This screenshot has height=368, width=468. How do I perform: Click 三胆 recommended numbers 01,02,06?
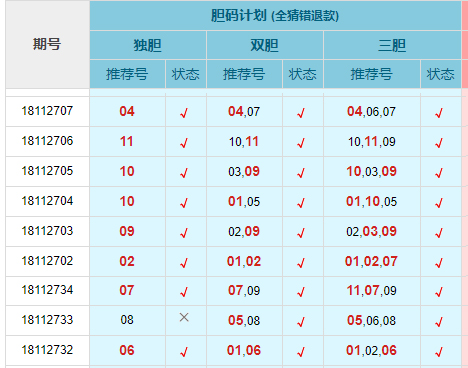[x=371, y=350]
